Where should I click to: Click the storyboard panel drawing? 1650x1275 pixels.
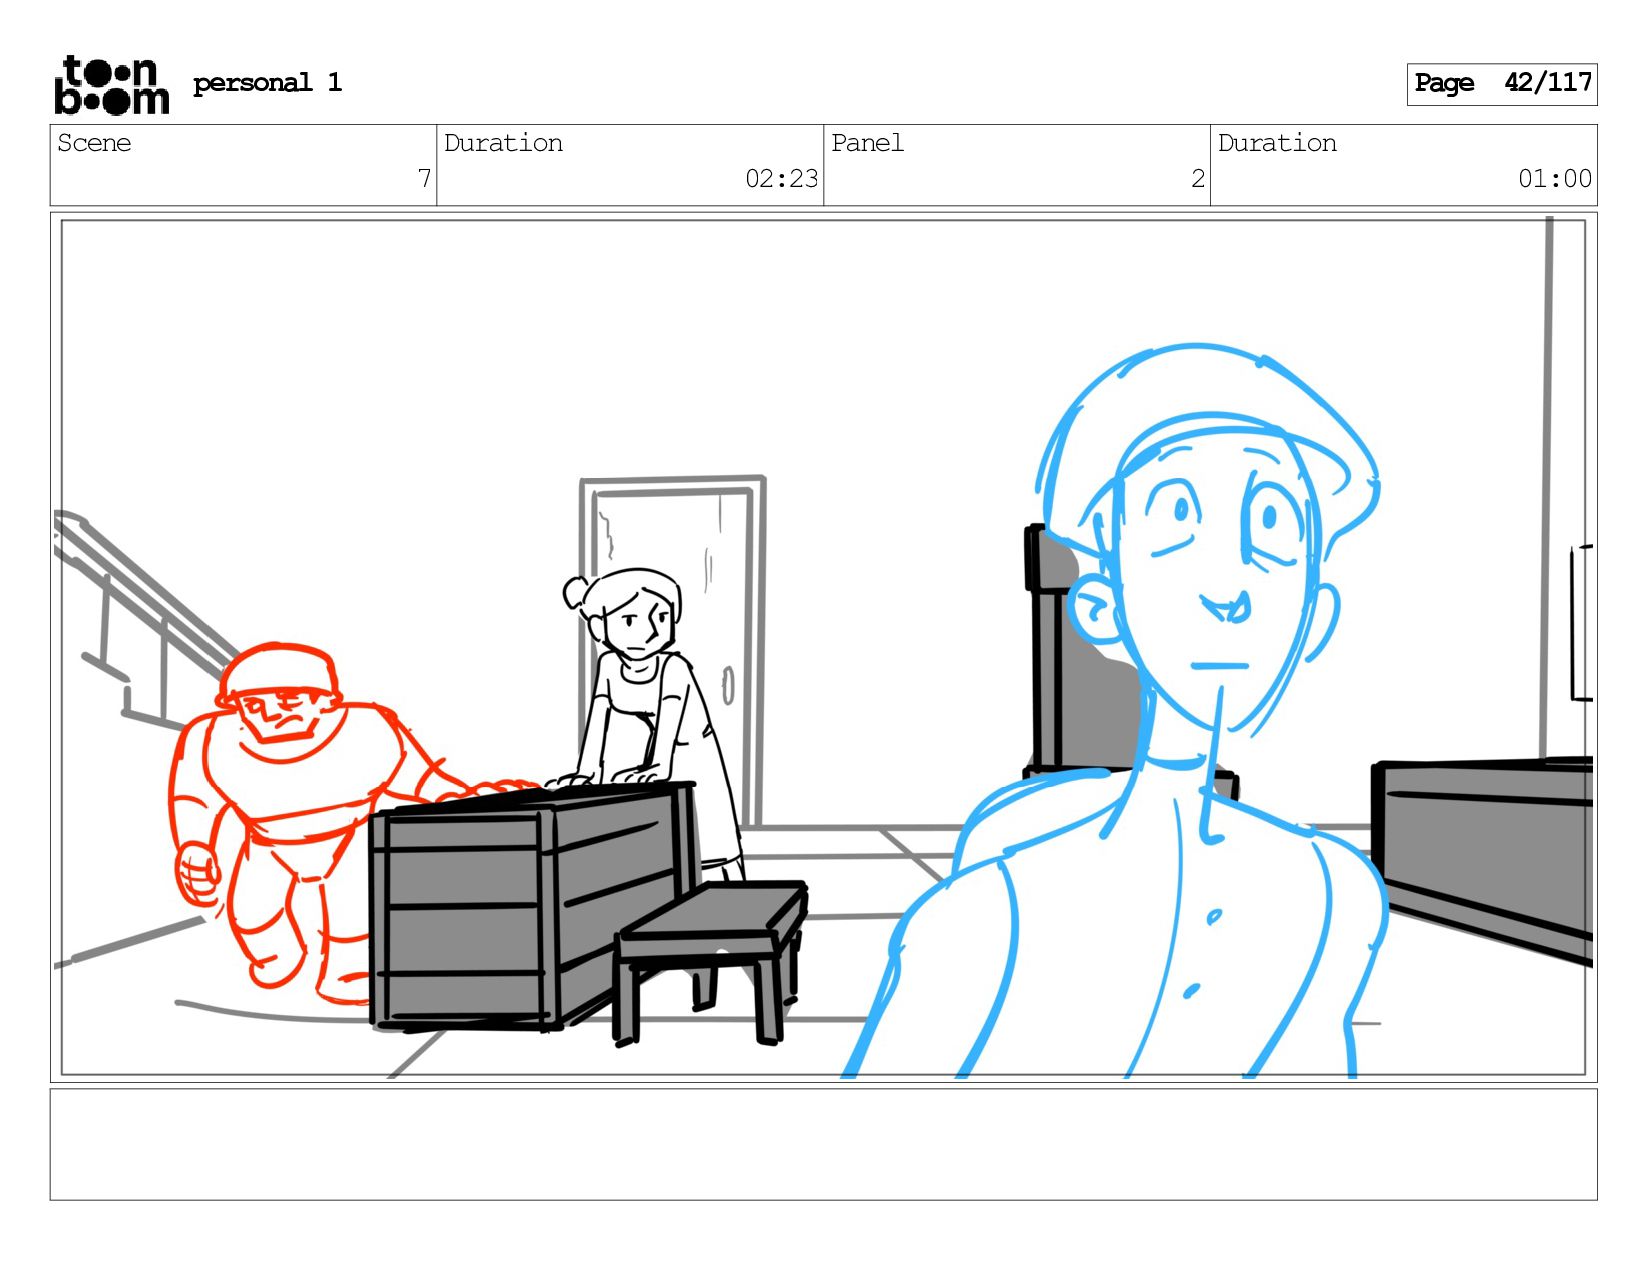point(823,647)
